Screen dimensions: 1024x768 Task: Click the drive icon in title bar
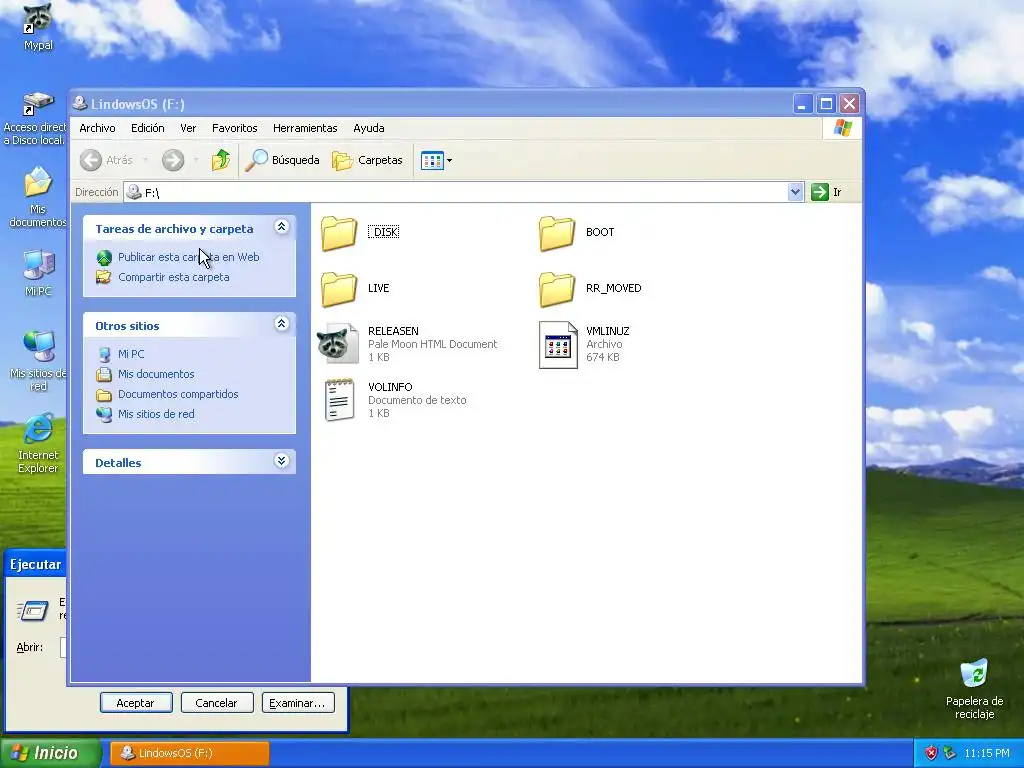click(x=80, y=103)
